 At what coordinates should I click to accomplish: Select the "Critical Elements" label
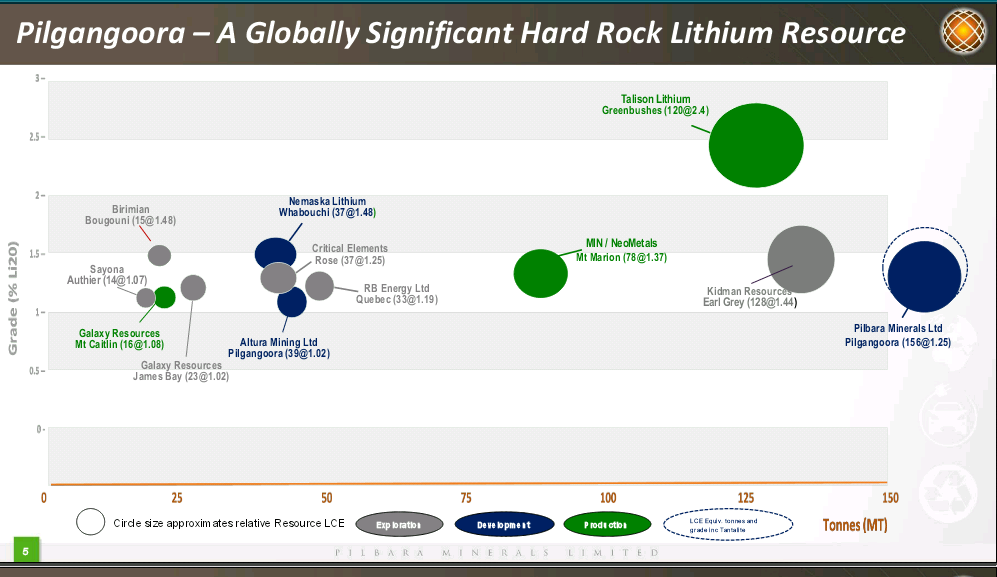350,249
